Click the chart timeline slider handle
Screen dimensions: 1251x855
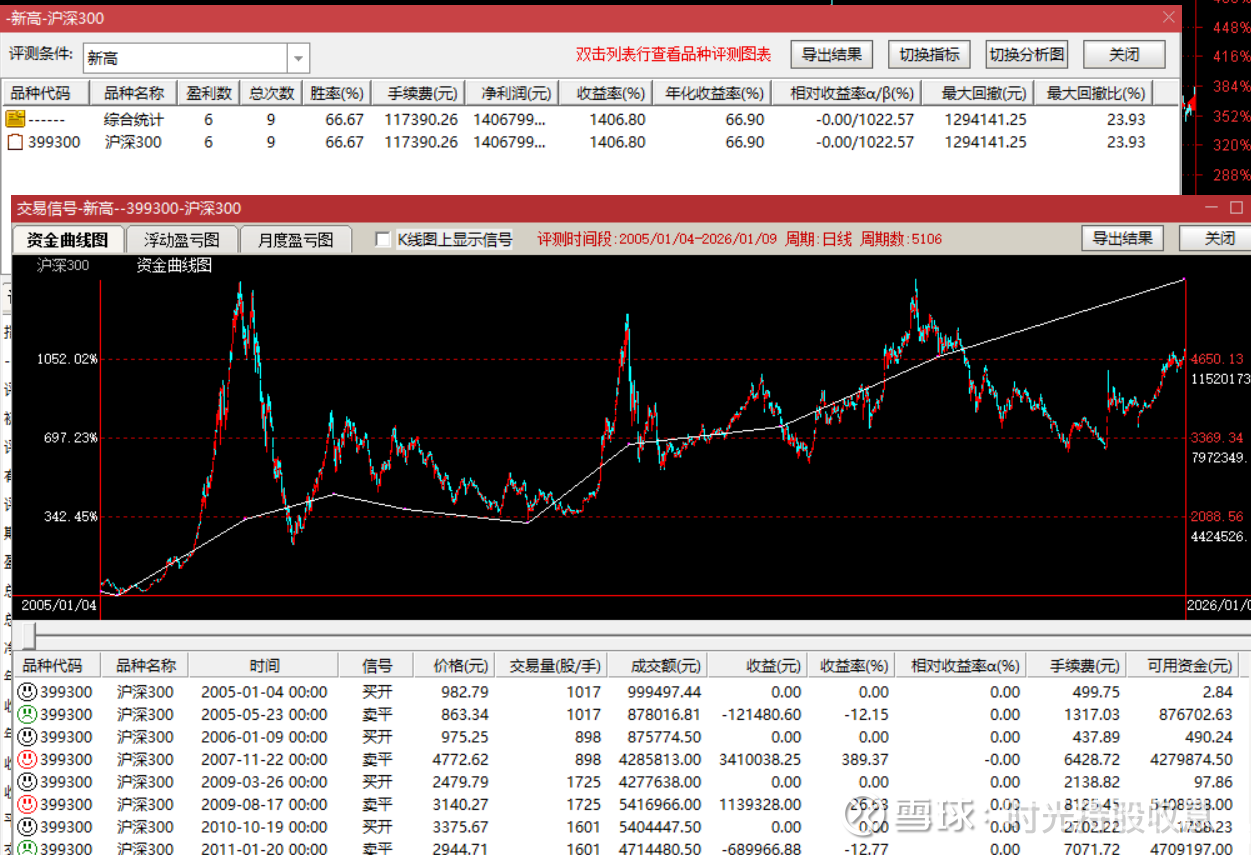pyautogui.click(x=29, y=635)
